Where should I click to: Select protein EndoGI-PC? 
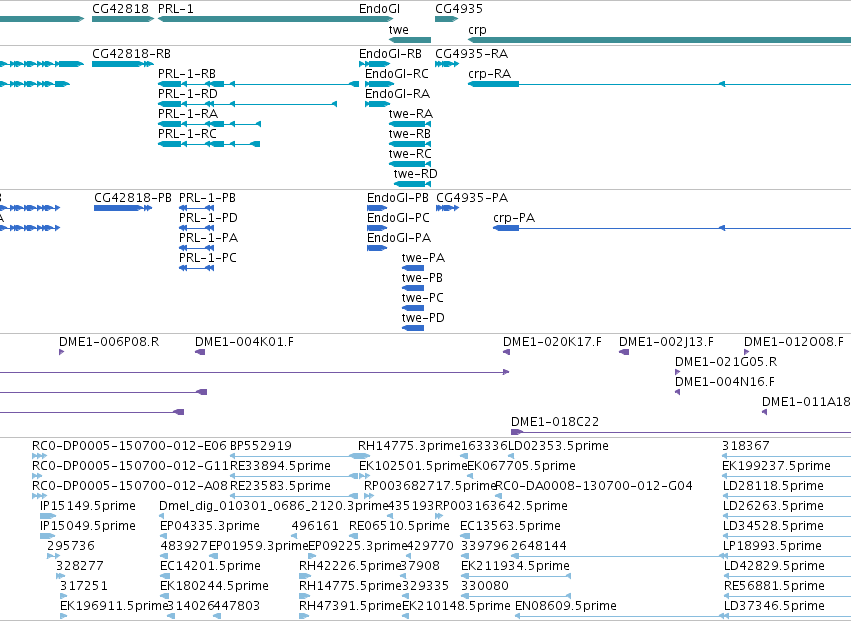click(x=377, y=228)
